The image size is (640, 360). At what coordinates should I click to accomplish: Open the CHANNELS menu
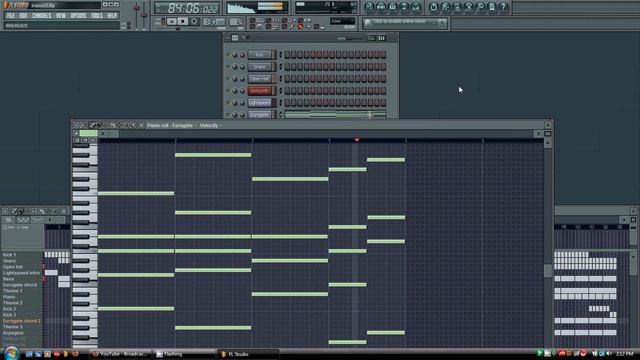(42, 16)
